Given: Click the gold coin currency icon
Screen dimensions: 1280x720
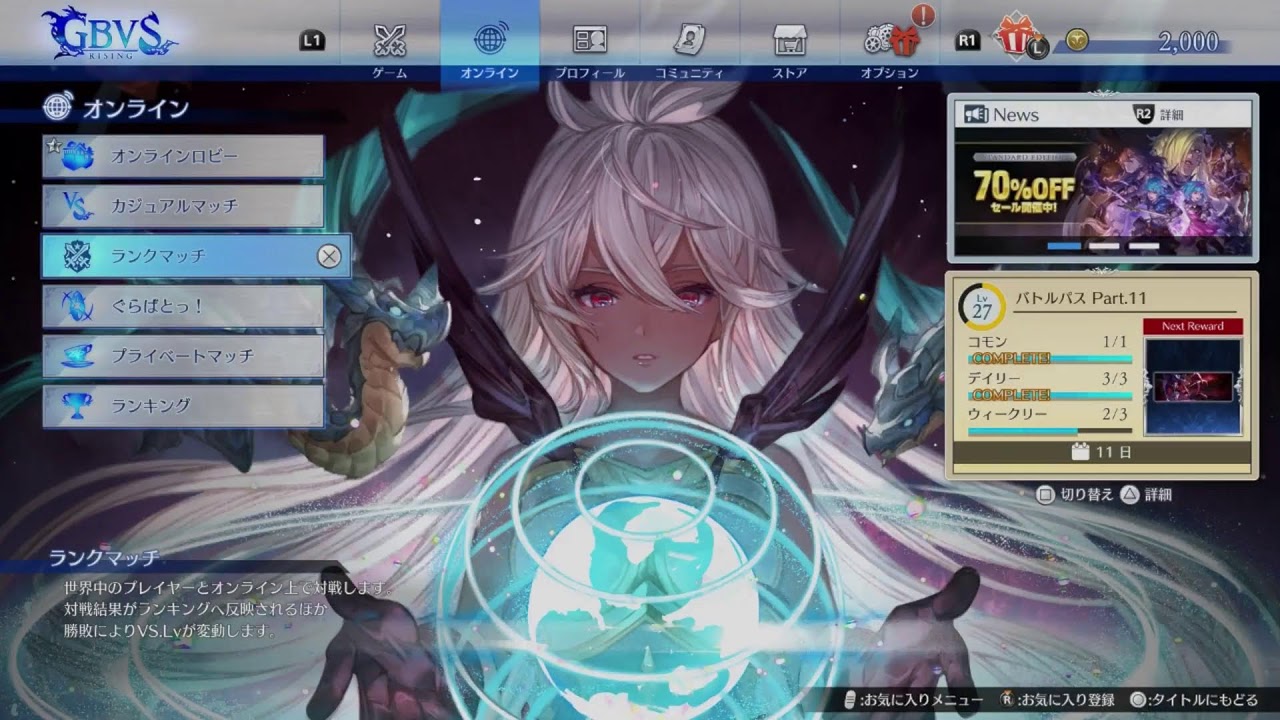Looking at the screenshot, I should (1076, 40).
